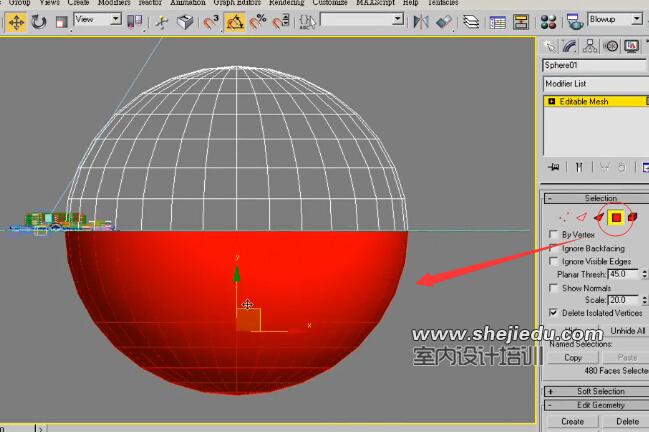This screenshot has width=649, height=432.
Task: Click the Planar Thresh spinner arrows
Action: [x=644, y=274]
